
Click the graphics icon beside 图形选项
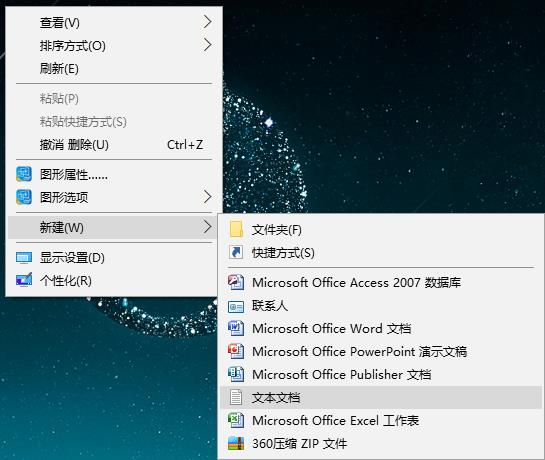24,197
